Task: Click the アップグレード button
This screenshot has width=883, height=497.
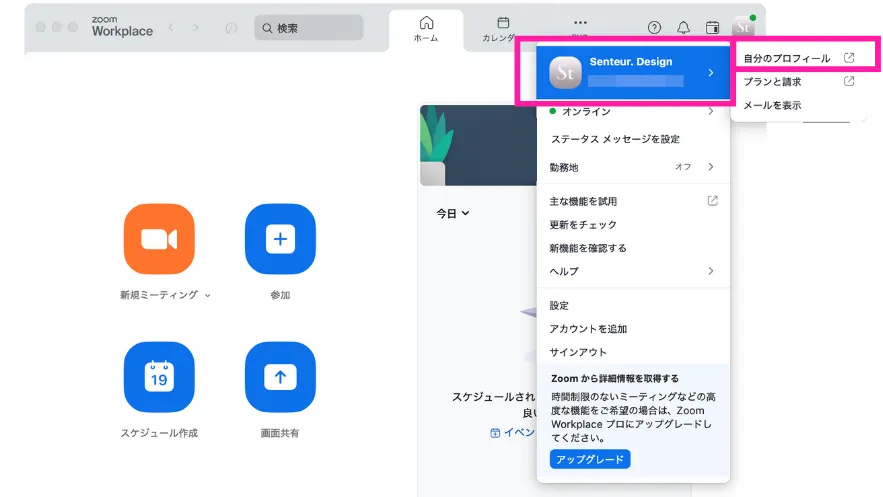Action: click(x=590, y=459)
